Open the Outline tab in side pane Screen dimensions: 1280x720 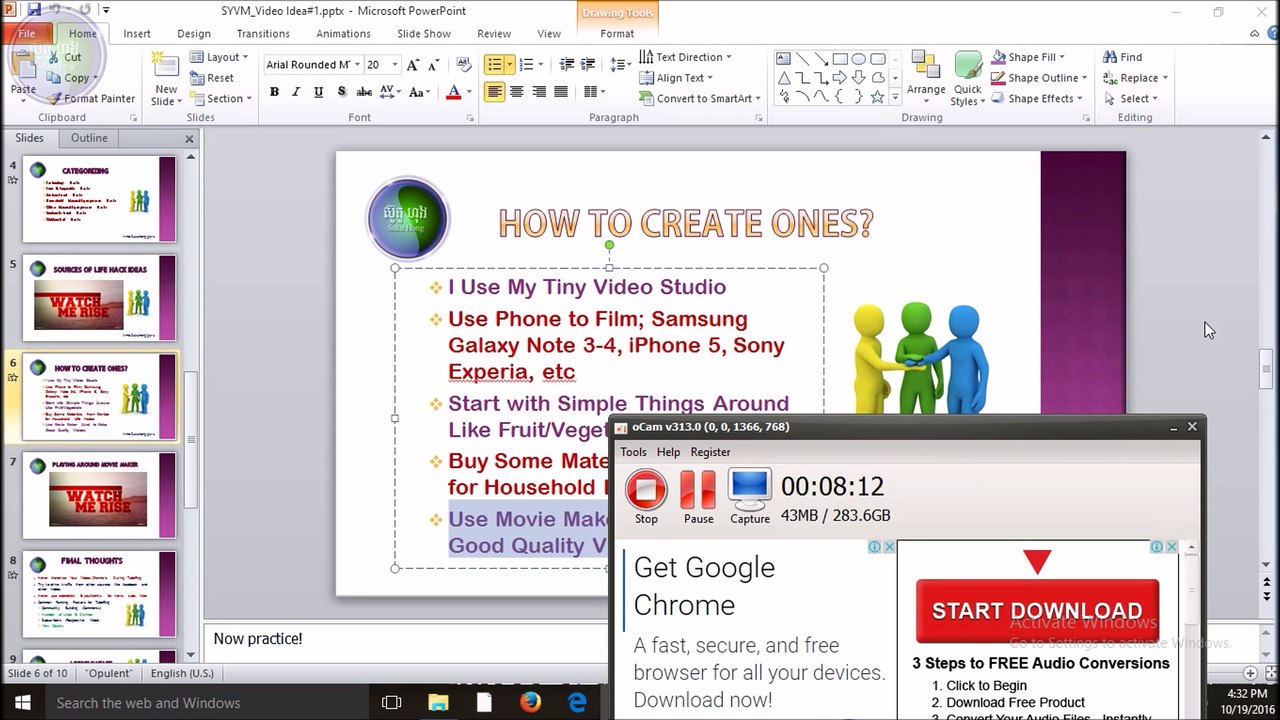(89, 138)
